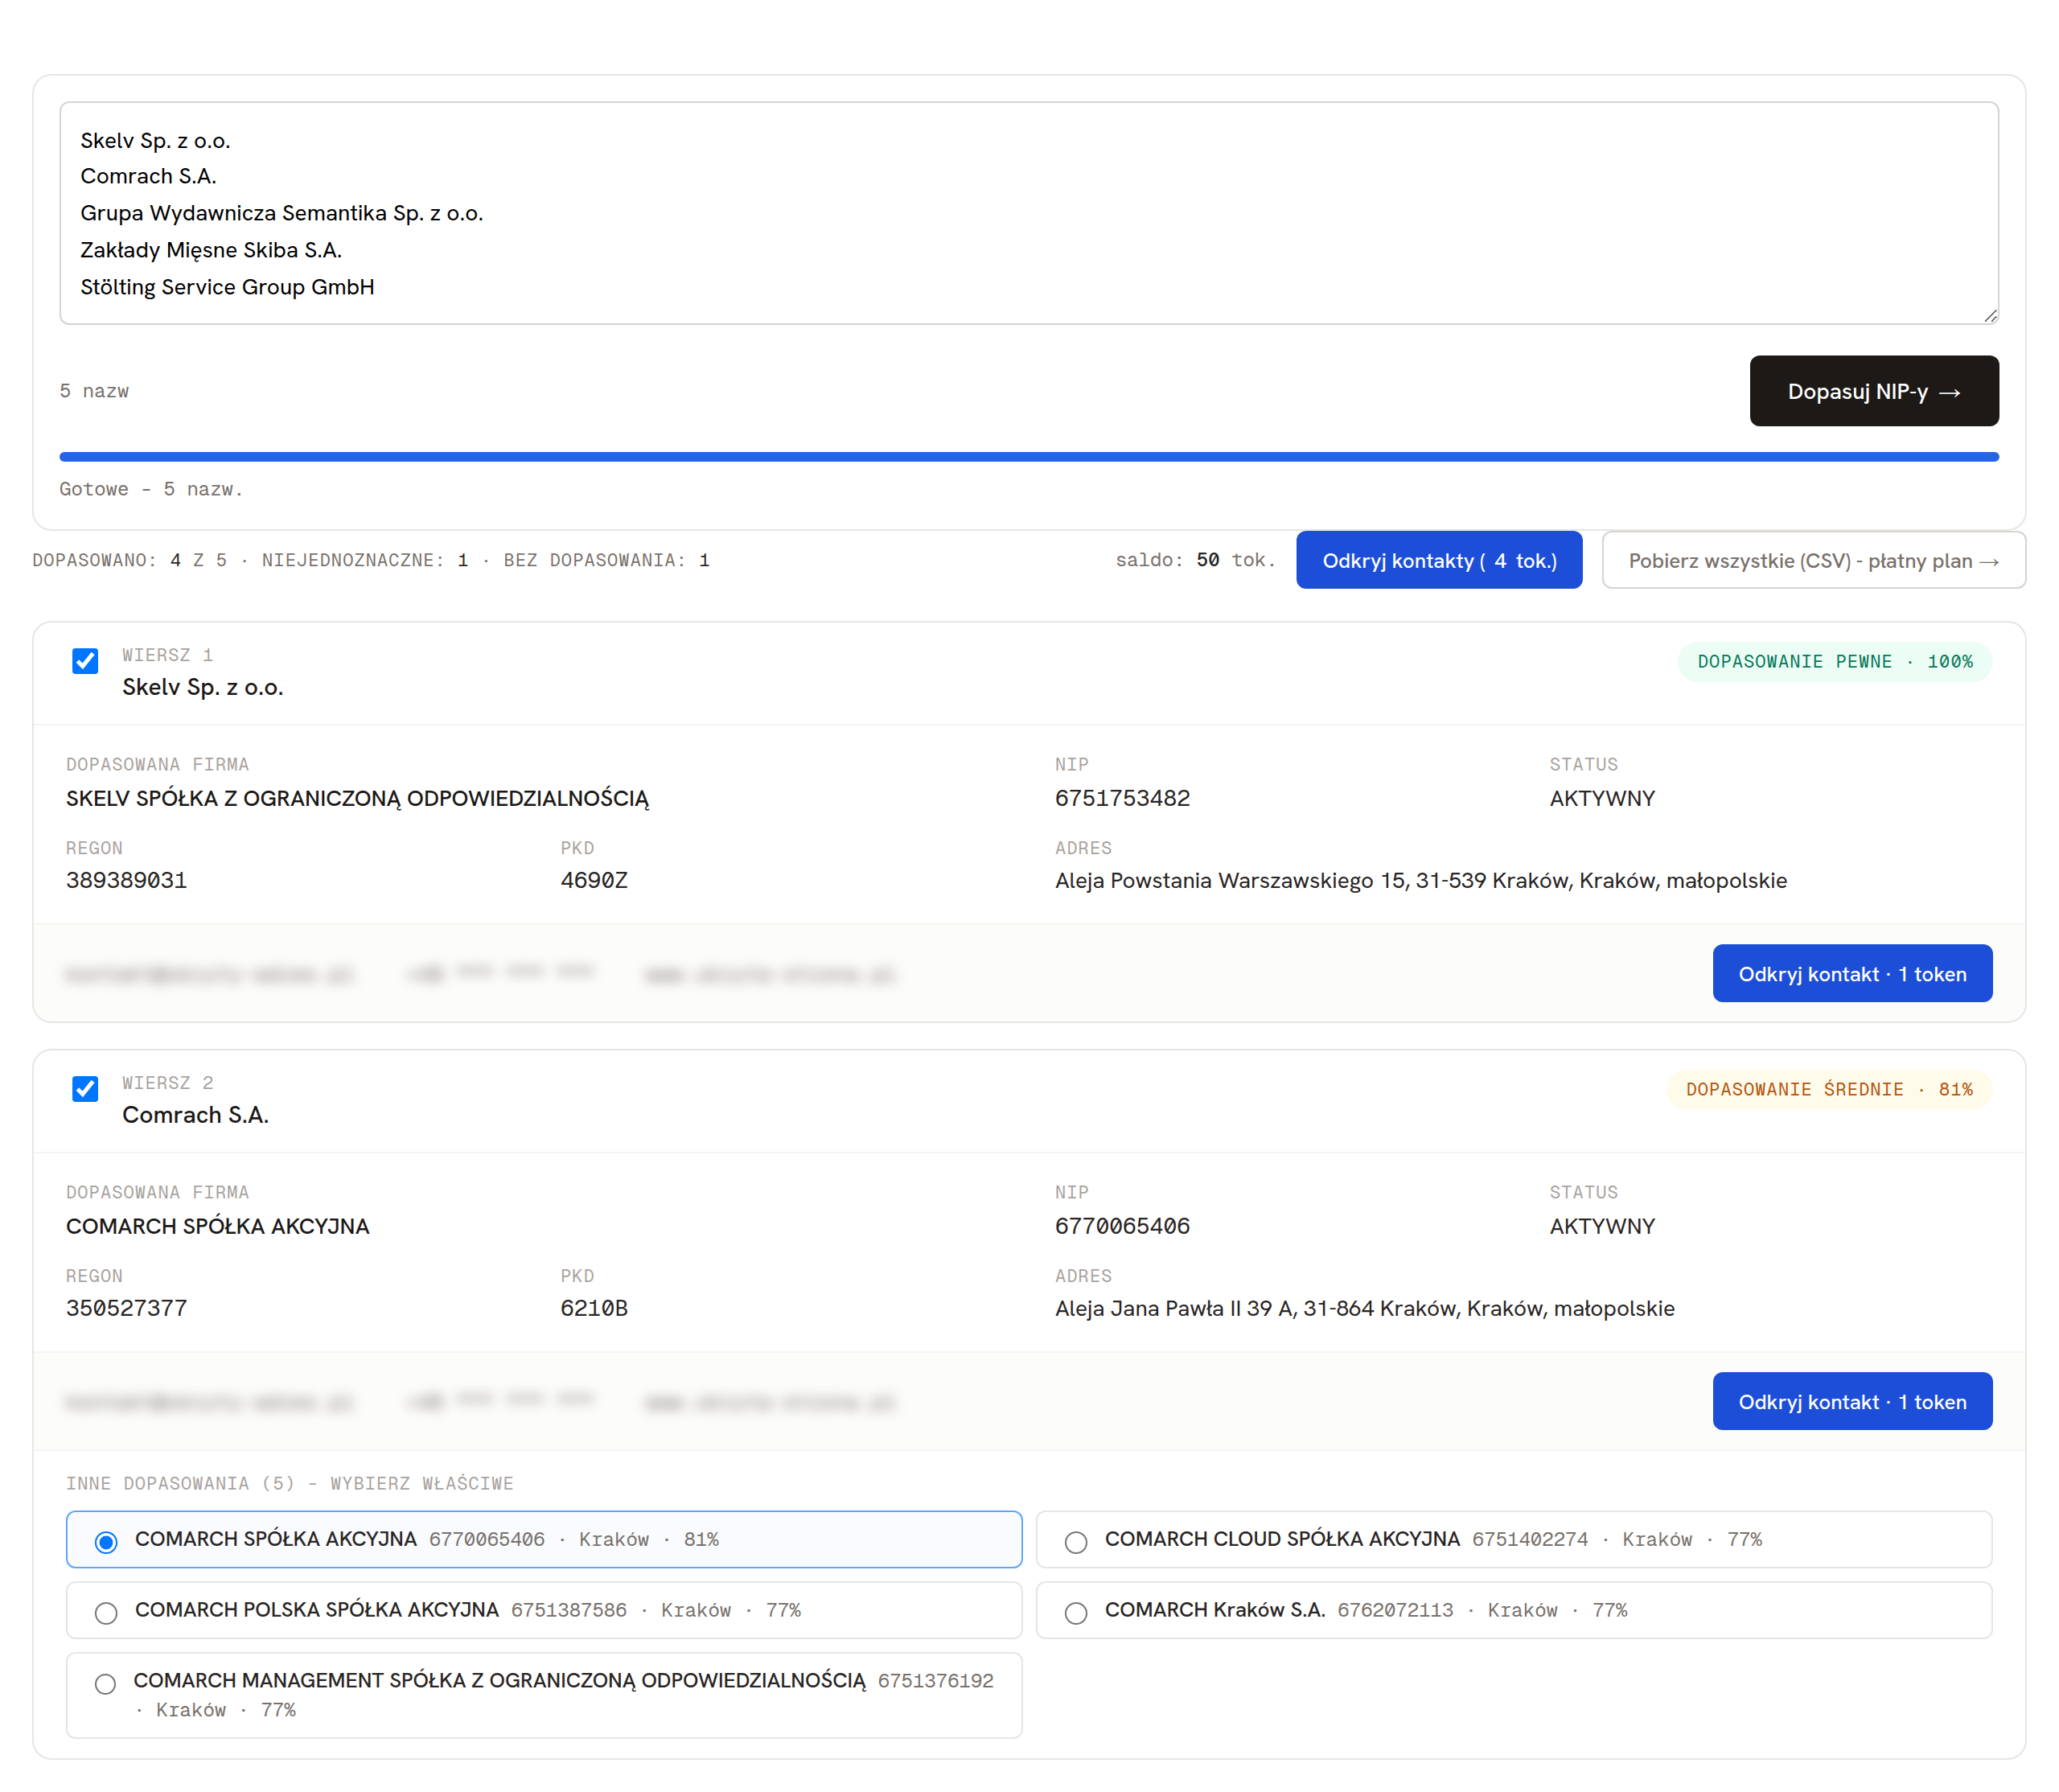Click the "DOPASOWANO: 4 Z 5" summary
Image resolution: width=2059 pixels, height=1792 pixels.
click(x=130, y=560)
